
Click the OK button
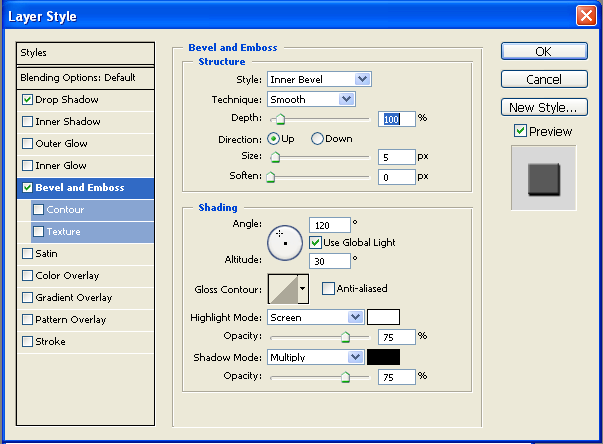pyautogui.click(x=543, y=51)
